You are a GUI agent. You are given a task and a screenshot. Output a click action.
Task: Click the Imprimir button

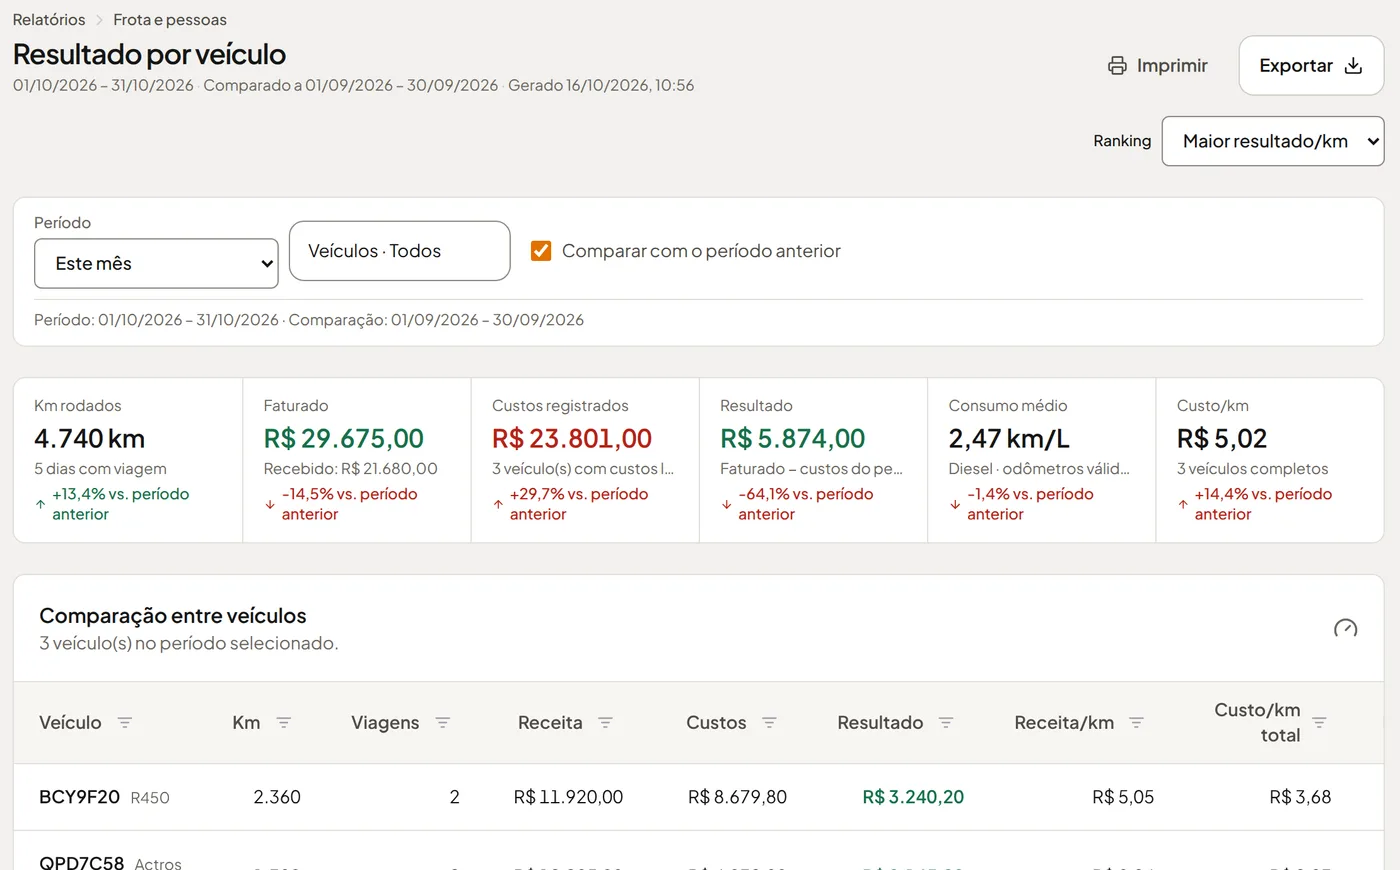(1158, 66)
